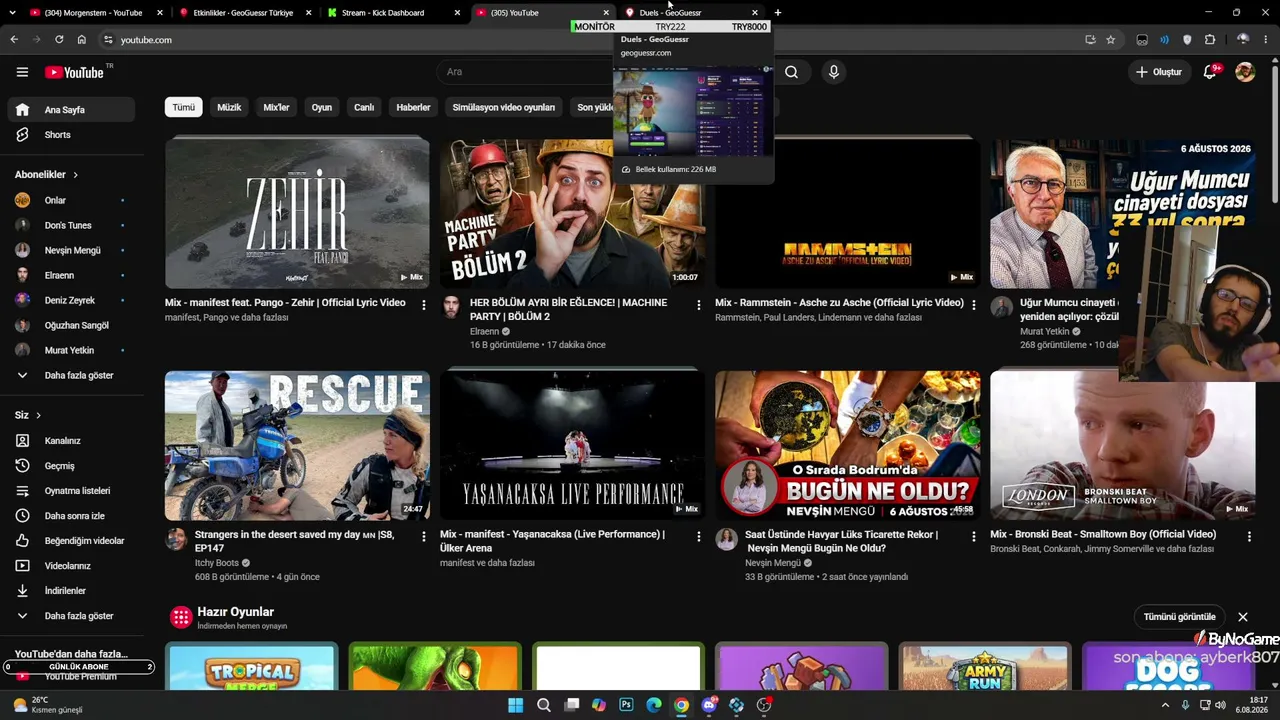The height and width of the screenshot is (720, 1280).
Task: Go to Ana Sayfa in the sidebar
Action: pyautogui.click(x=70, y=110)
